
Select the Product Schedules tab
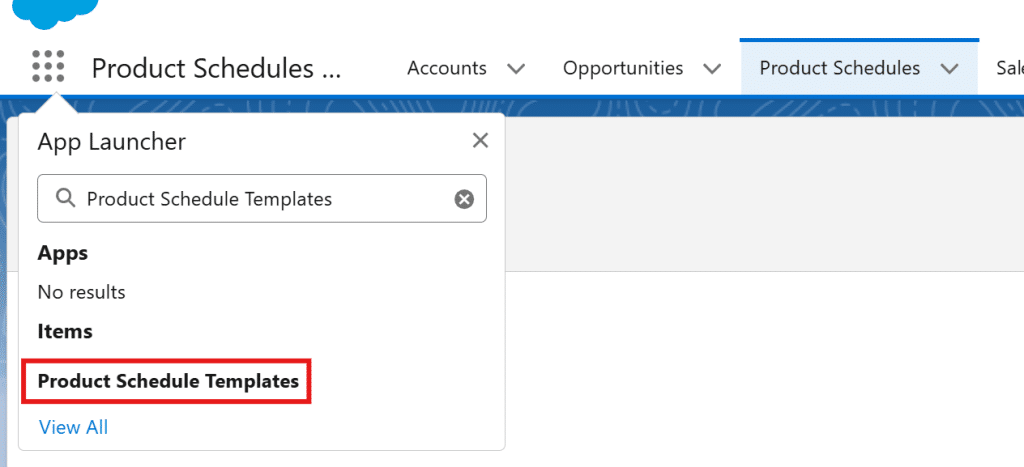[839, 69]
